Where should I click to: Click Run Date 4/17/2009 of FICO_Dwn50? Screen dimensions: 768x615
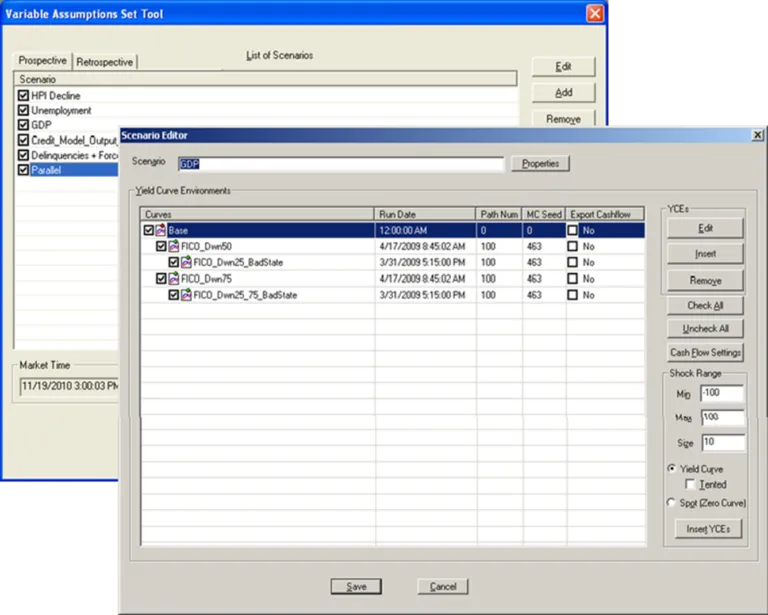[x=422, y=246]
